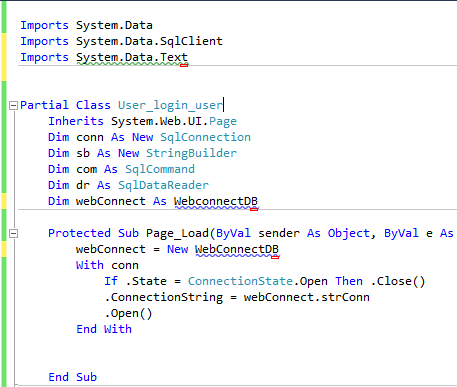The image size is (457, 387).
Task: Click the End Sub statement
Action: tap(73, 377)
